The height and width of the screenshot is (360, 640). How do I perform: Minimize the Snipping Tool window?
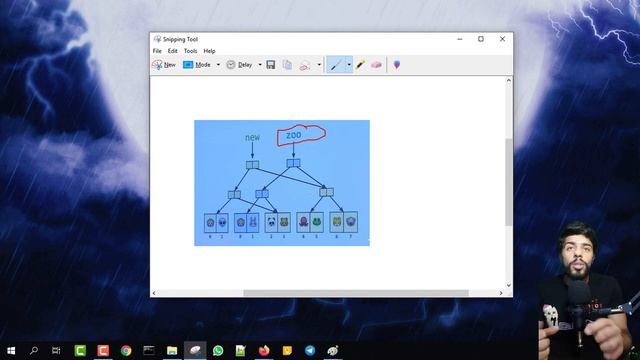click(x=460, y=39)
